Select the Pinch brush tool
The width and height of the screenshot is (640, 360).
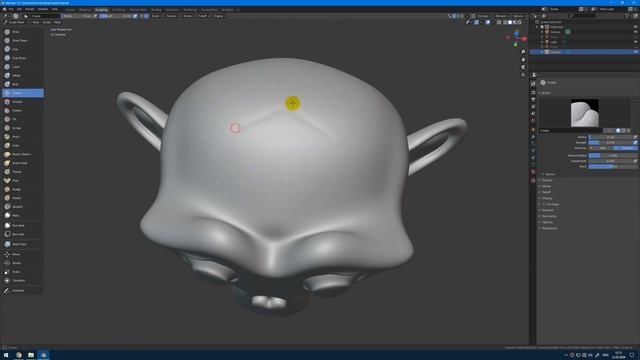(x=22, y=137)
